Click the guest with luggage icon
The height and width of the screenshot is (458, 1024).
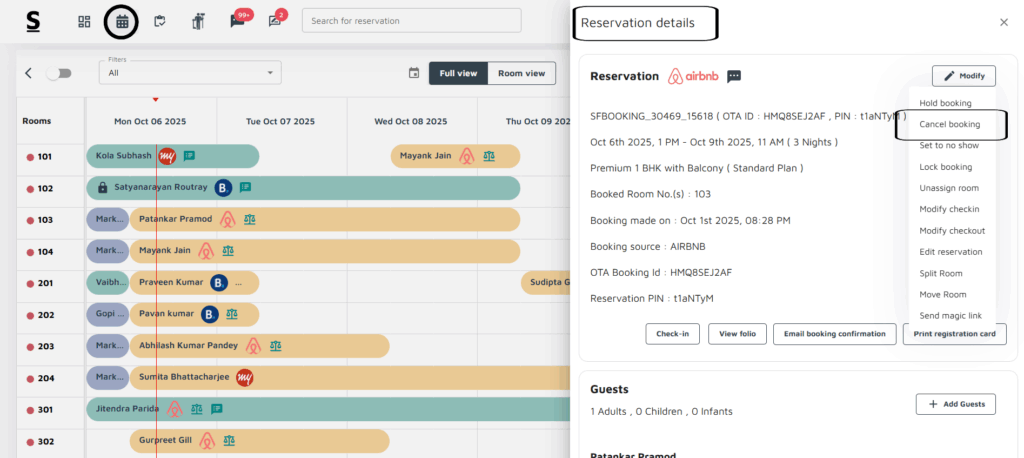[x=197, y=21]
